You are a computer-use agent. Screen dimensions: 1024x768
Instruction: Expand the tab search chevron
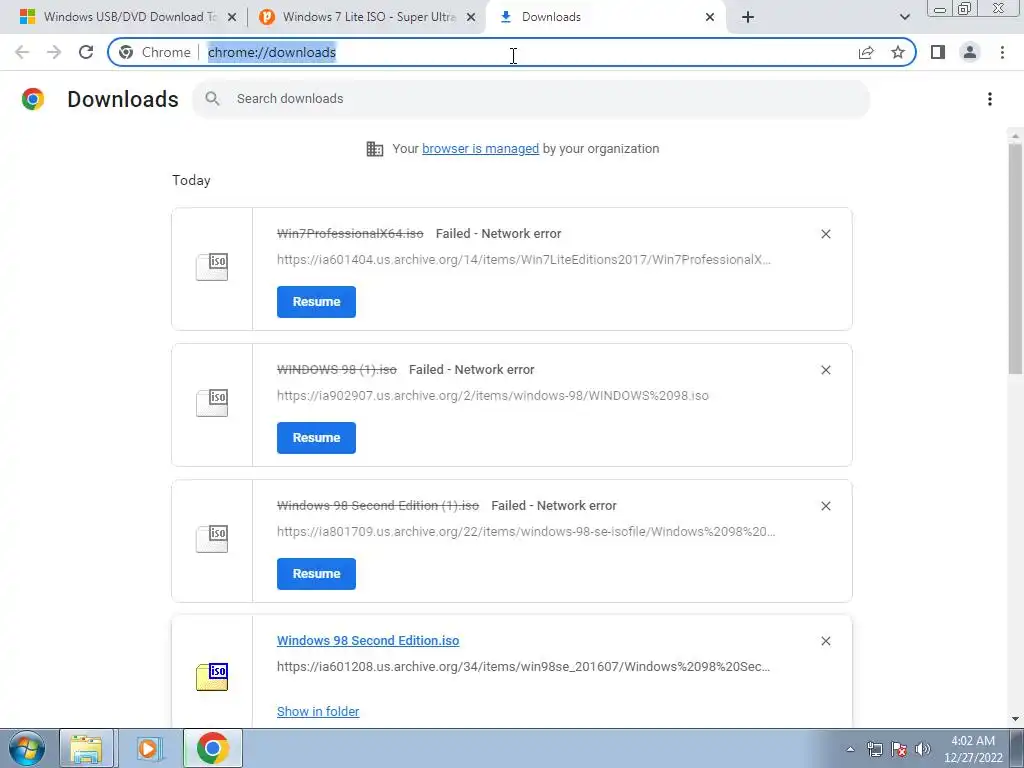(x=904, y=17)
